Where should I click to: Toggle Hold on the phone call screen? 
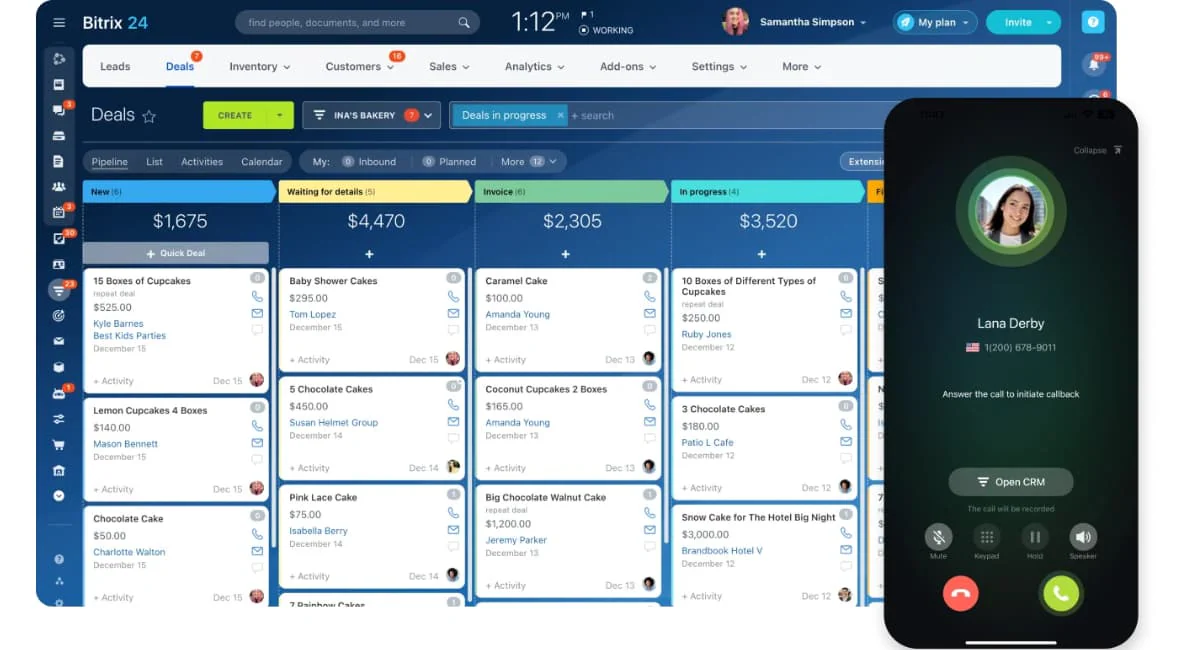point(1035,537)
